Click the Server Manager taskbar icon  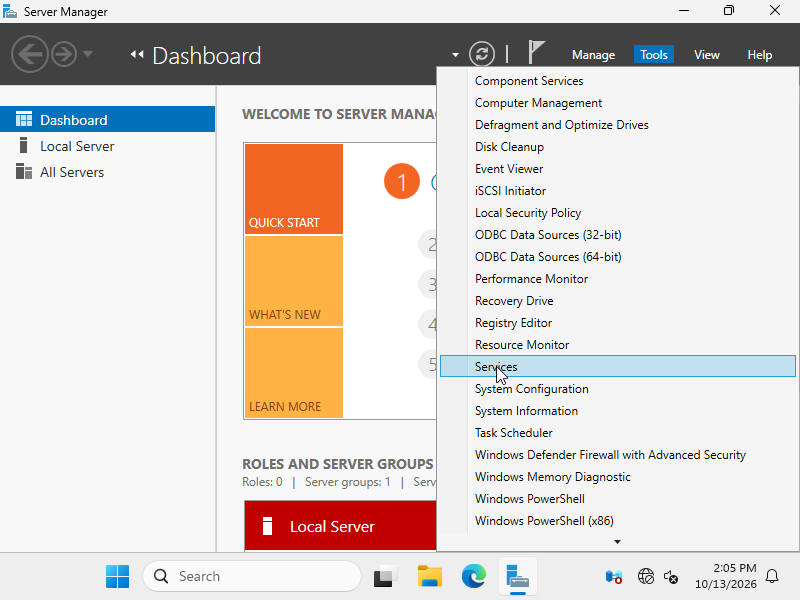(517, 576)
